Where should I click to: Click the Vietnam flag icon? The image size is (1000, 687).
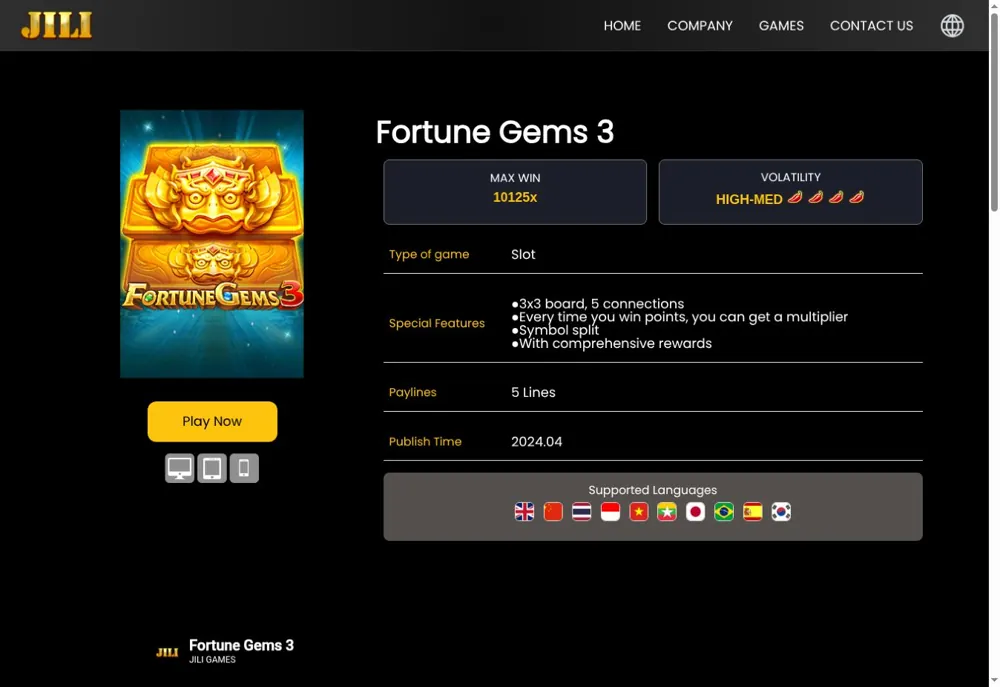[638, 512]
